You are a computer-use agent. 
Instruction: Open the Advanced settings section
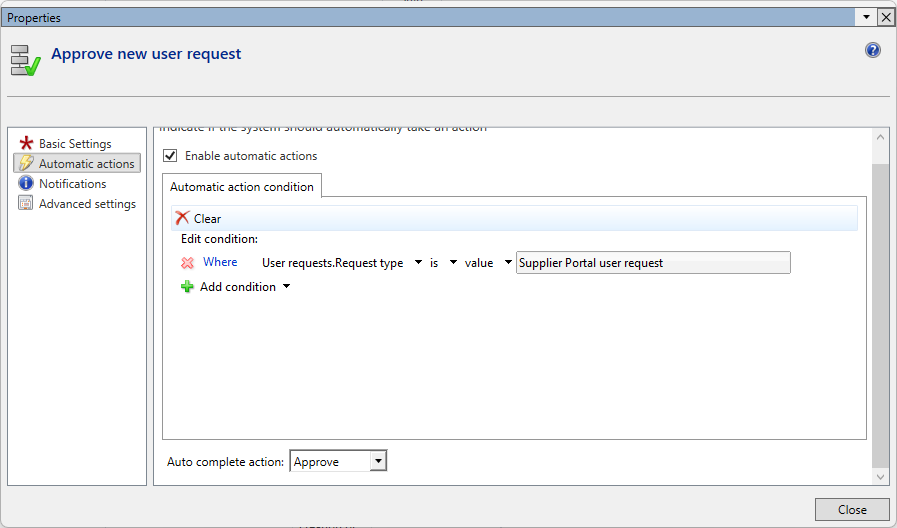click(88, 204)
